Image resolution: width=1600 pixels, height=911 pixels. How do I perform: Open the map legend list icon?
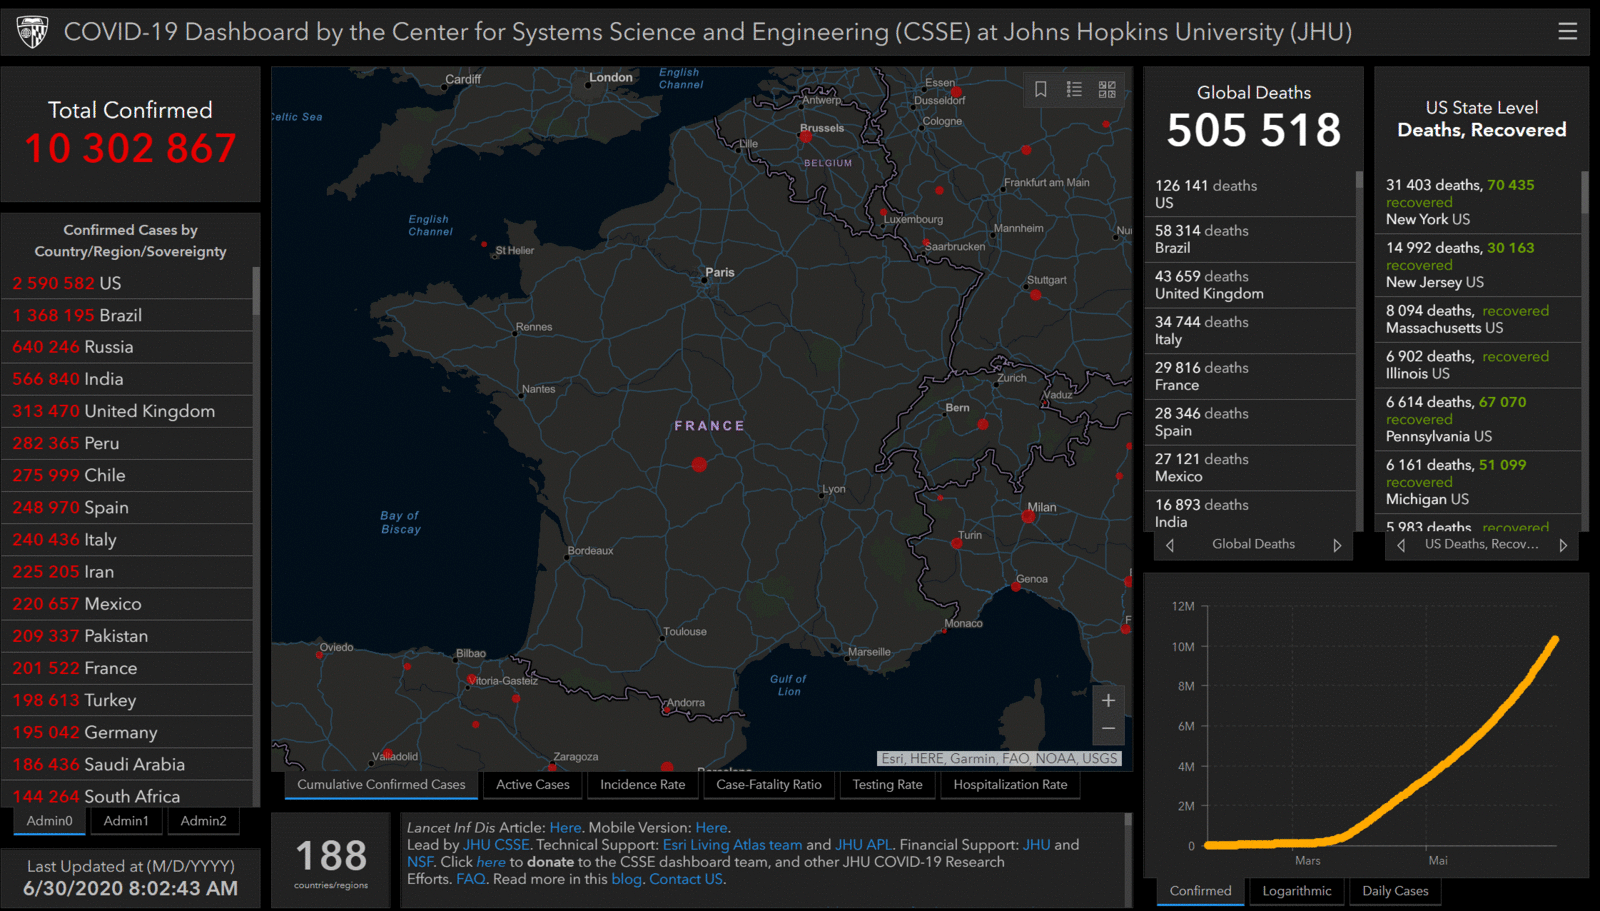[1074, 89]
